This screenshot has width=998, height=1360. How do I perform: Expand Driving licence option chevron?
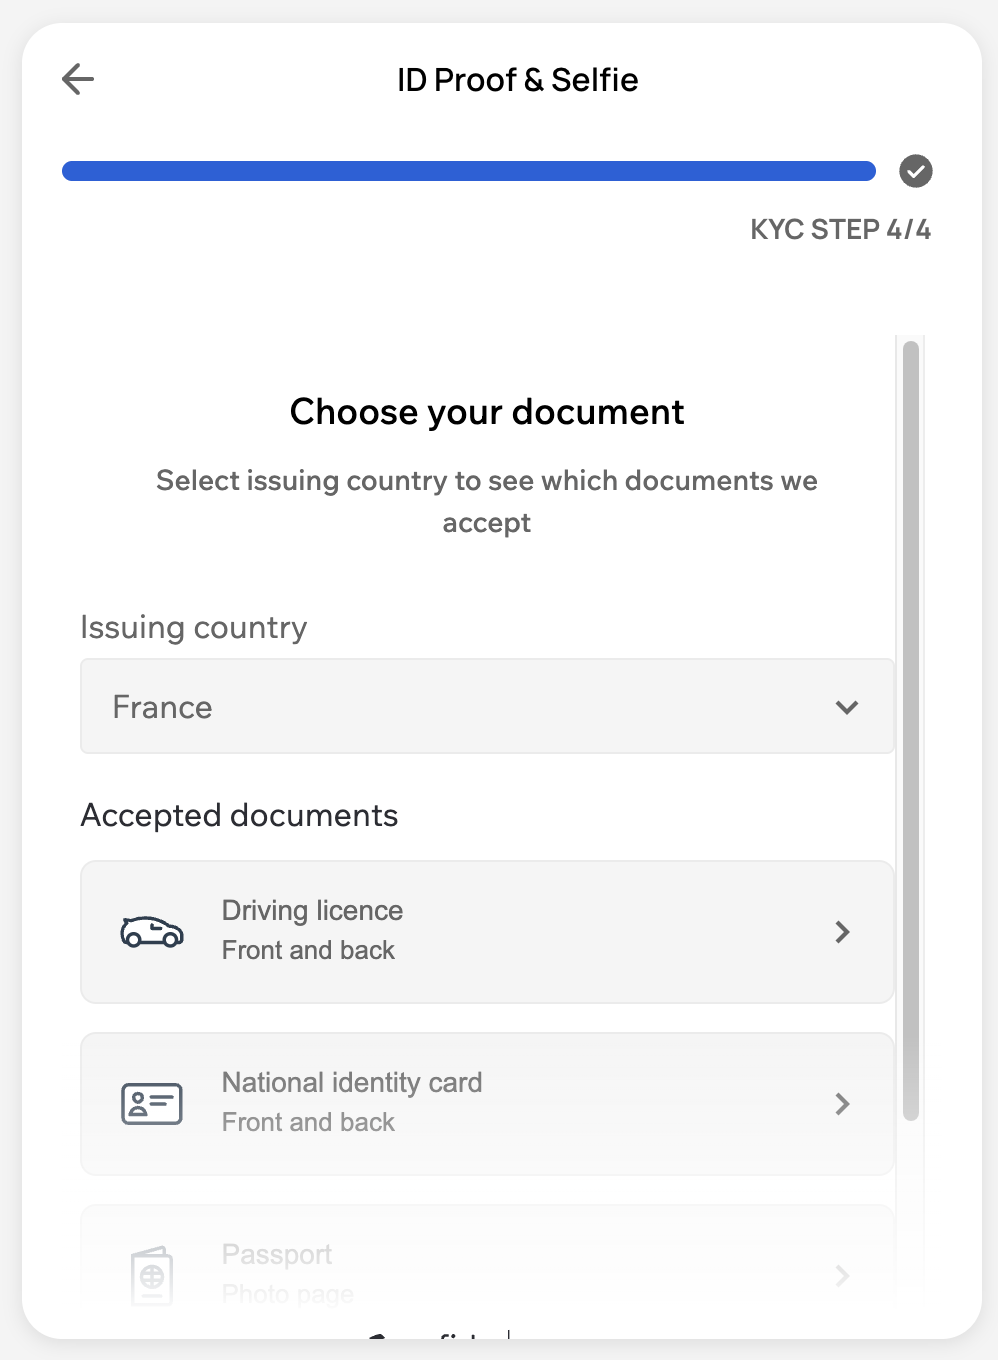[x=842, y=932]
